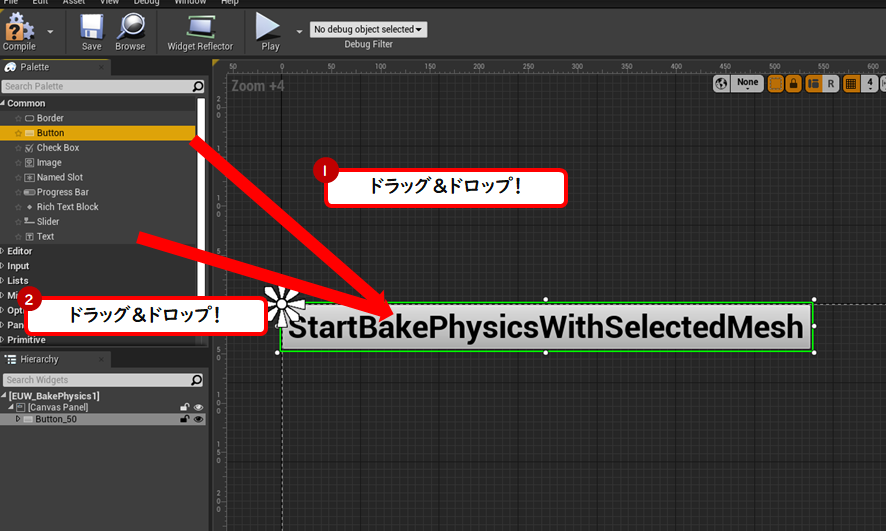This screenshot has width=886, height=531.
Task: Click the Palette search magnifier icon
Action: 198,86
